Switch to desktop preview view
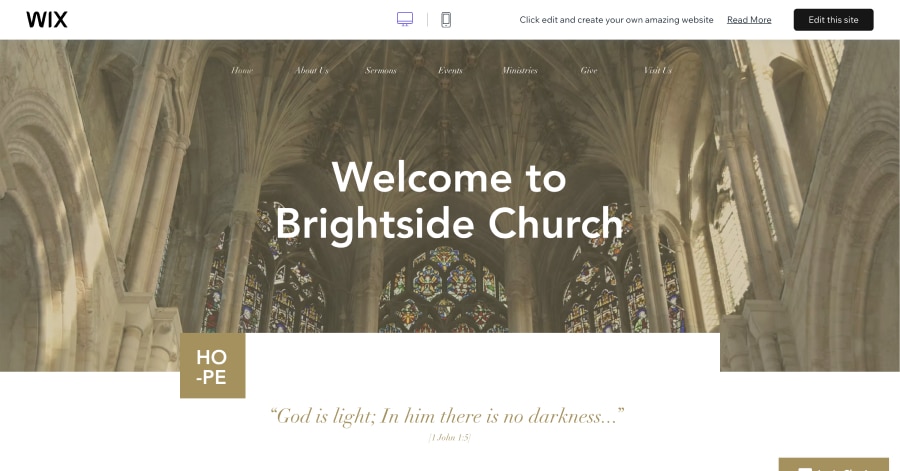This screenshot has height=471, width=900. coord(405,20)
